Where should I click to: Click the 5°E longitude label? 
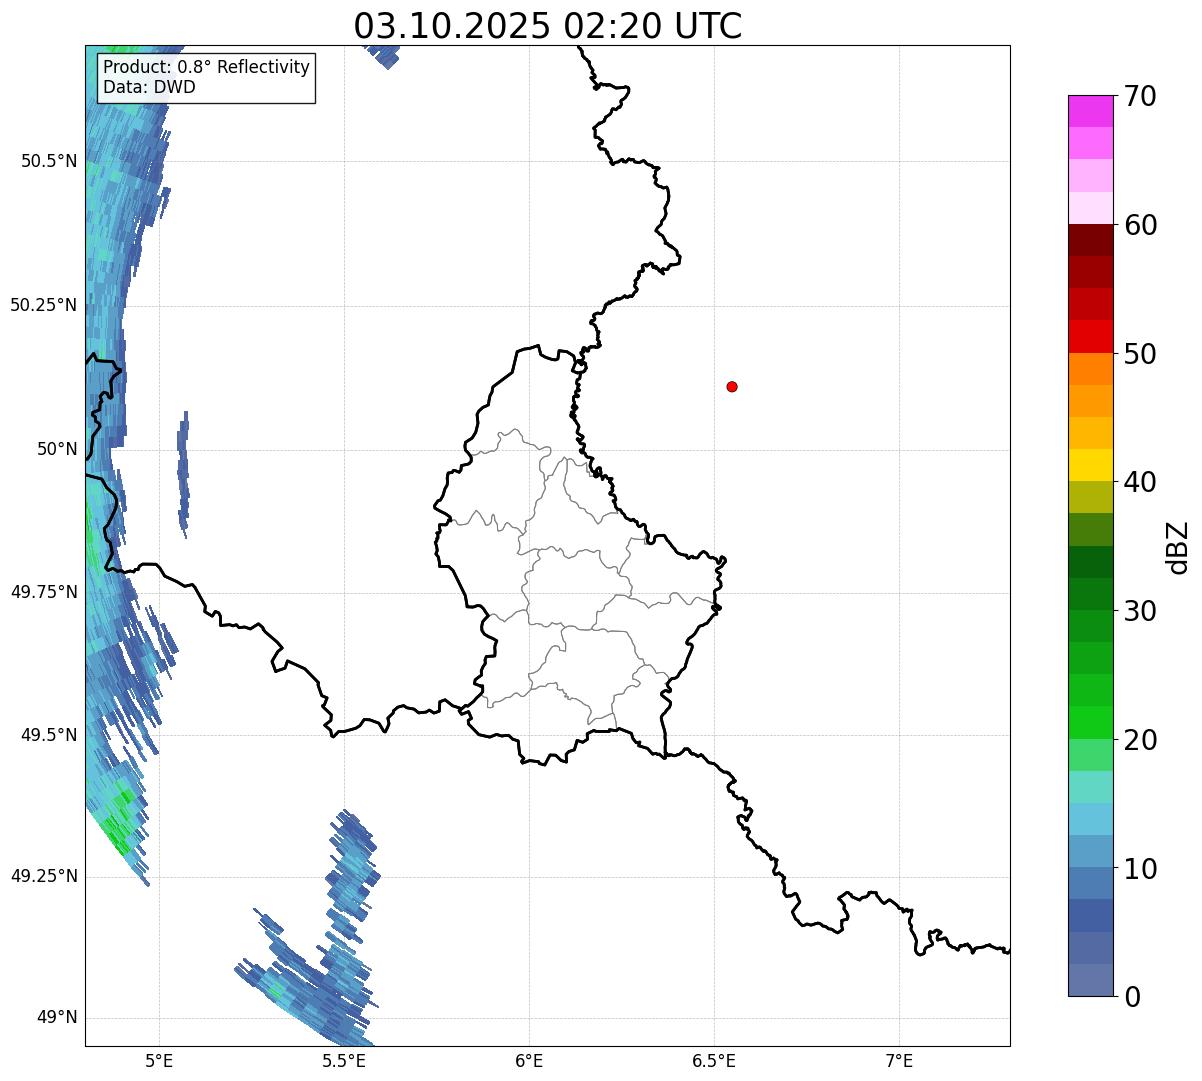tap(160, 1060)
